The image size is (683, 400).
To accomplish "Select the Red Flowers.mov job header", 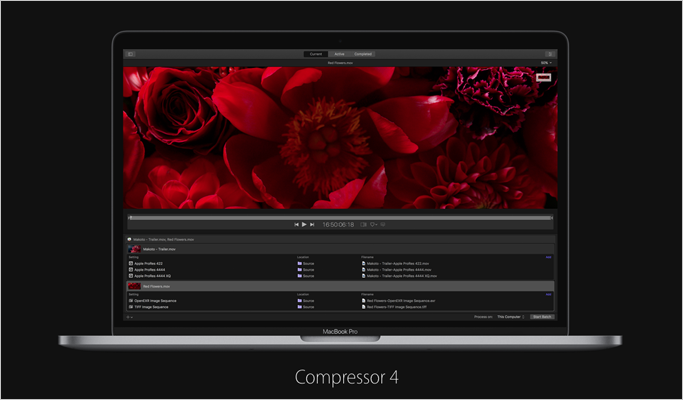I will [340, 286].
